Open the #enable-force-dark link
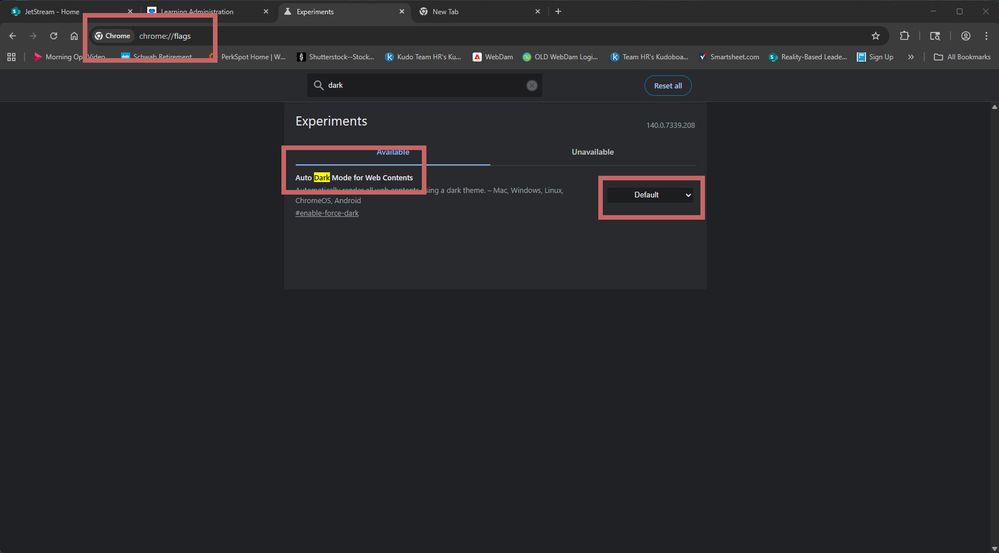This screenshot has height=553, width=999. (x=327, y=213)
